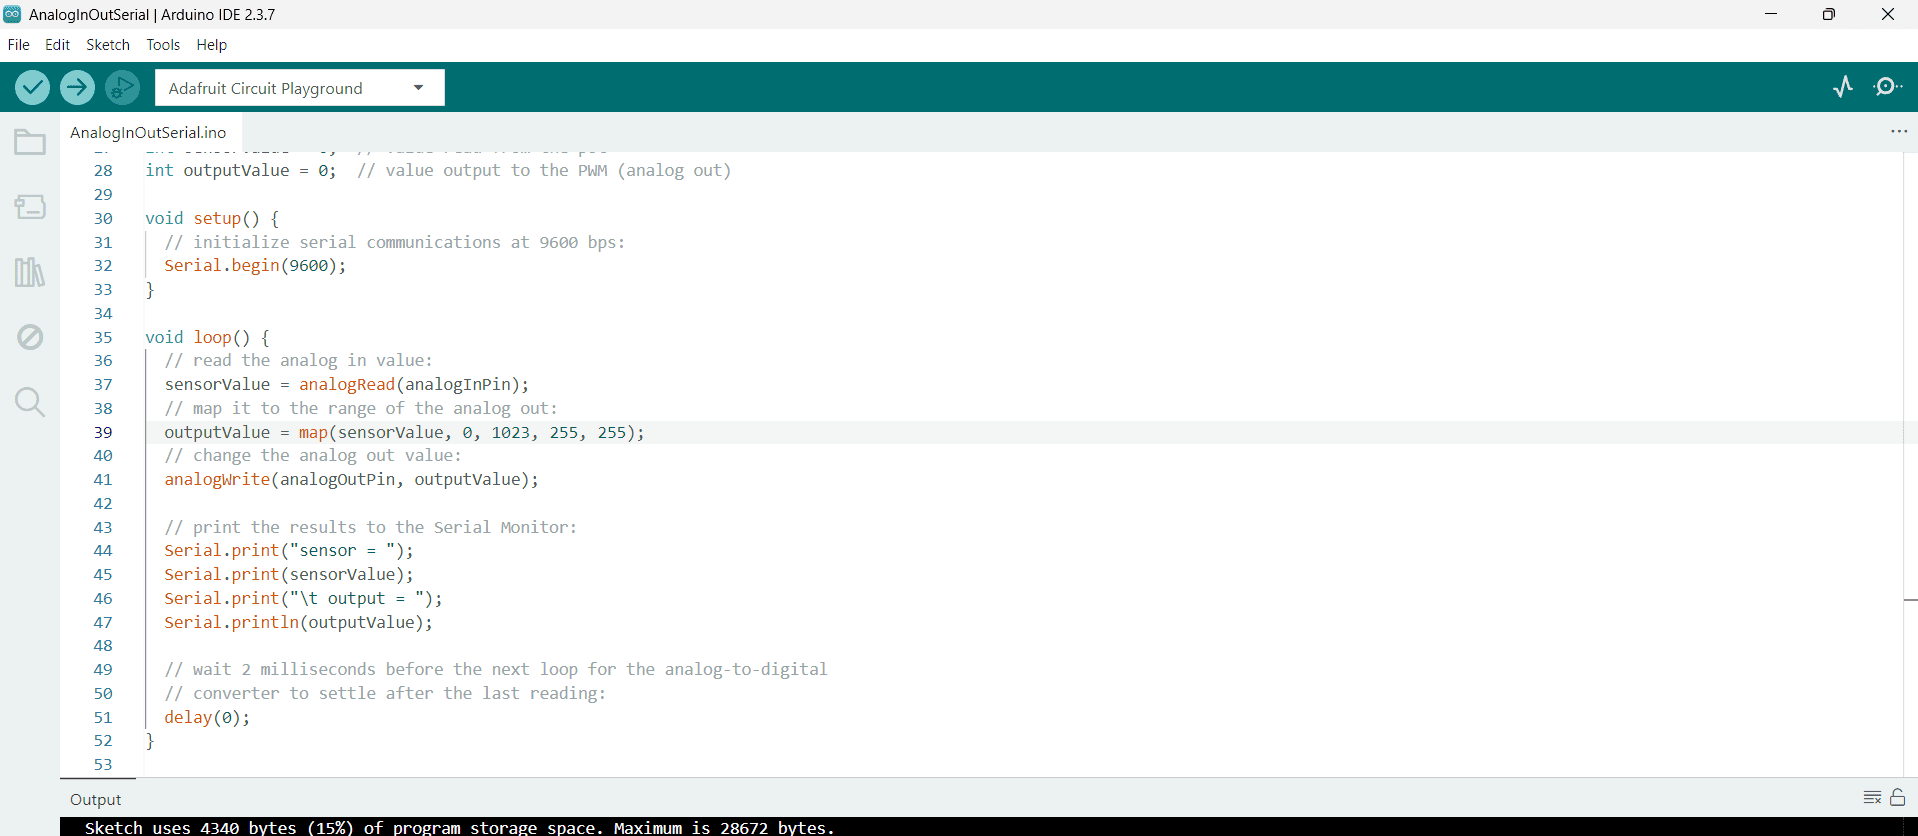Place cursor on the delay(0) line
This screenshot has width=1918, height=836.
click(x=207, y=717)
